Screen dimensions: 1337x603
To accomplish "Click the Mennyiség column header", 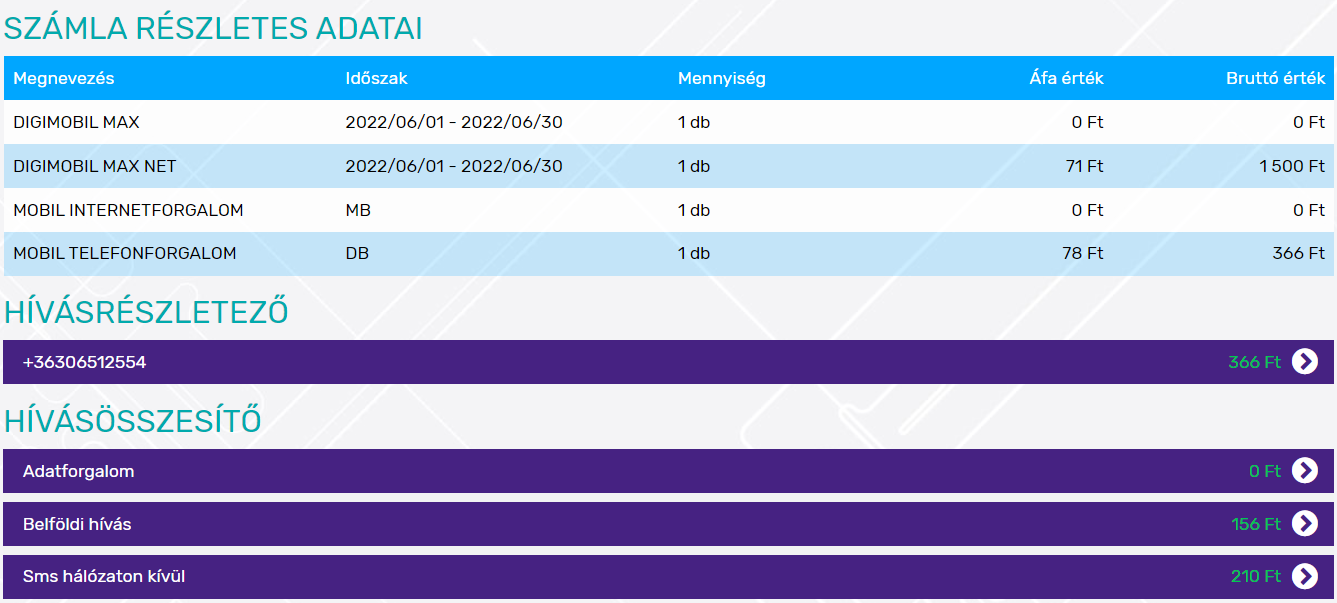I will (722, 78).
